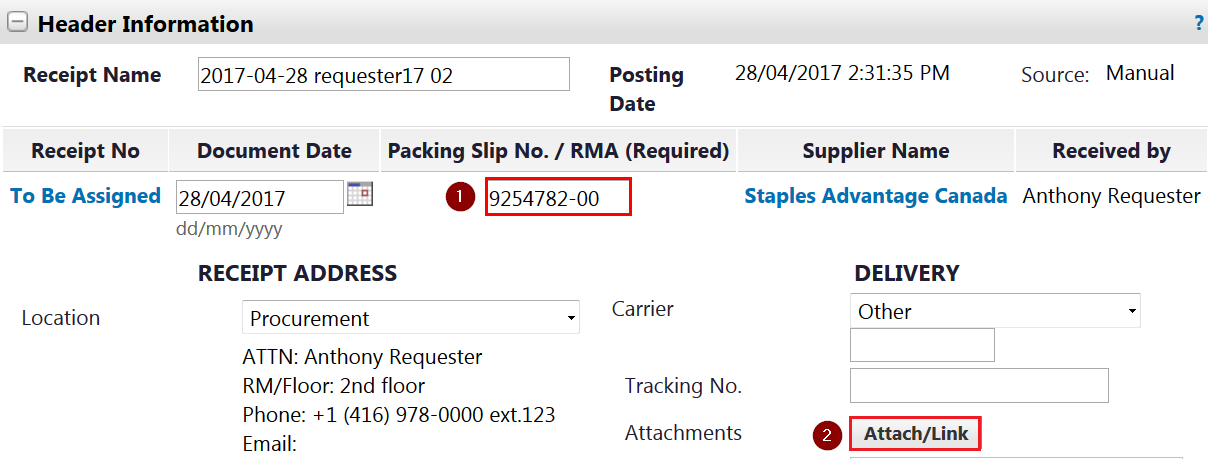Screen dimensions: 1208x459
Task: Click the Document Date column header
Action: point(274,151)
